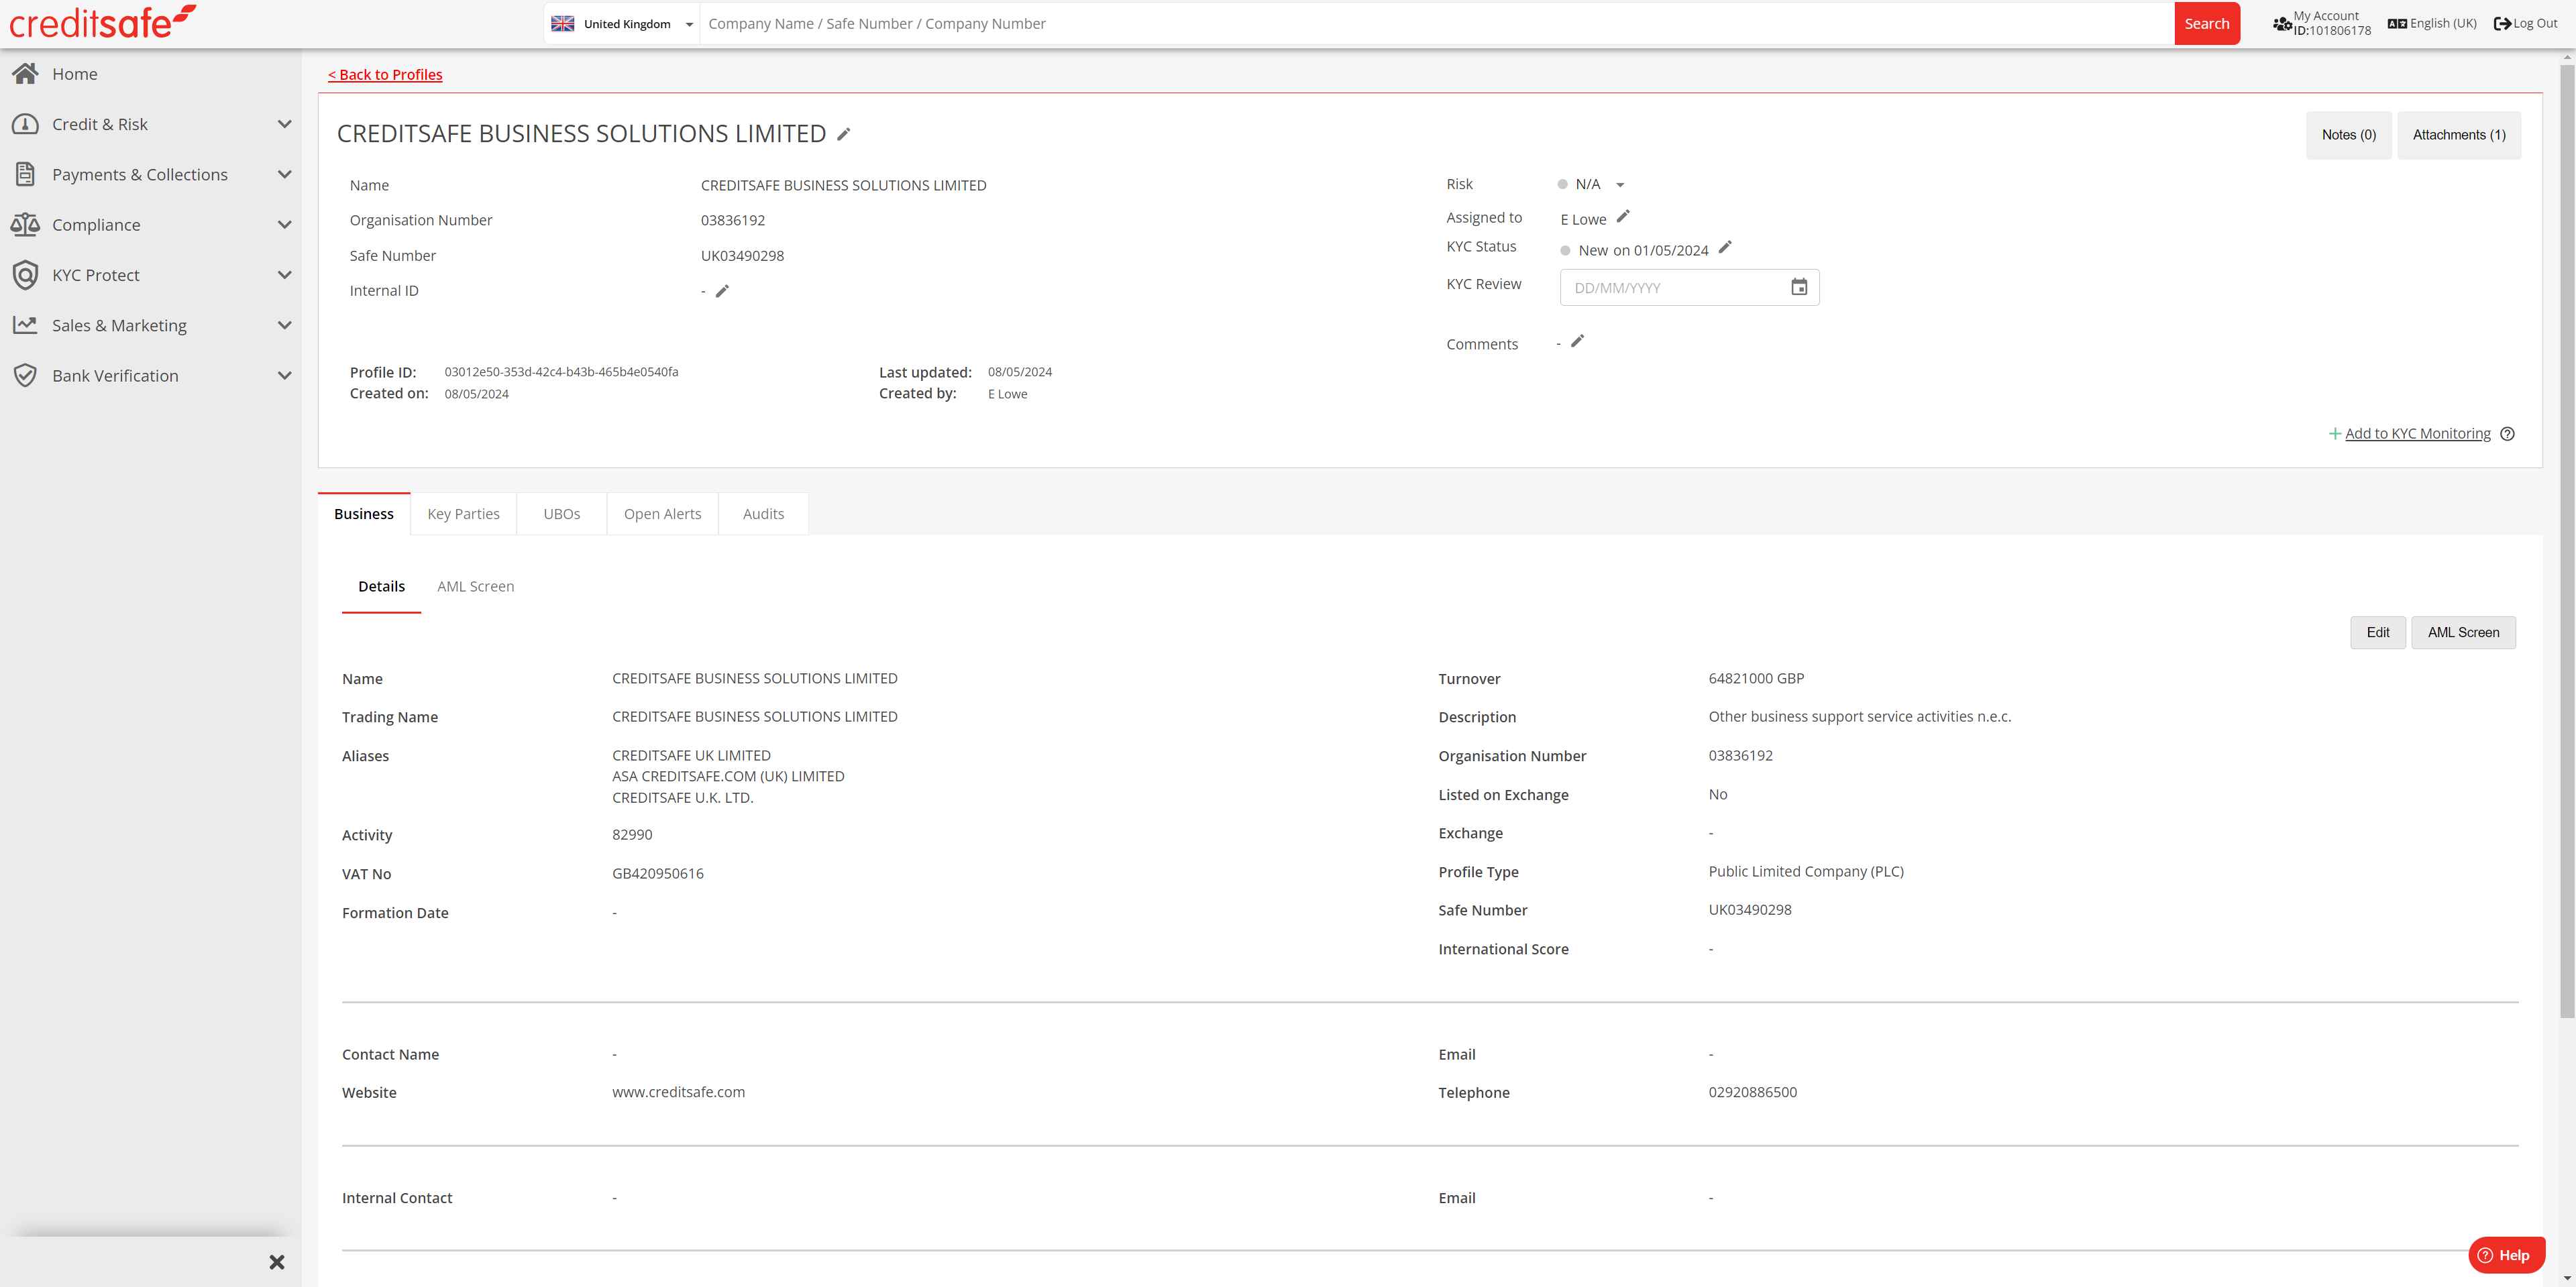Close the sidebar with the X icon
This screenshot has height=1287, width=2576.
pyautogui.click(x=277, y=1262)
